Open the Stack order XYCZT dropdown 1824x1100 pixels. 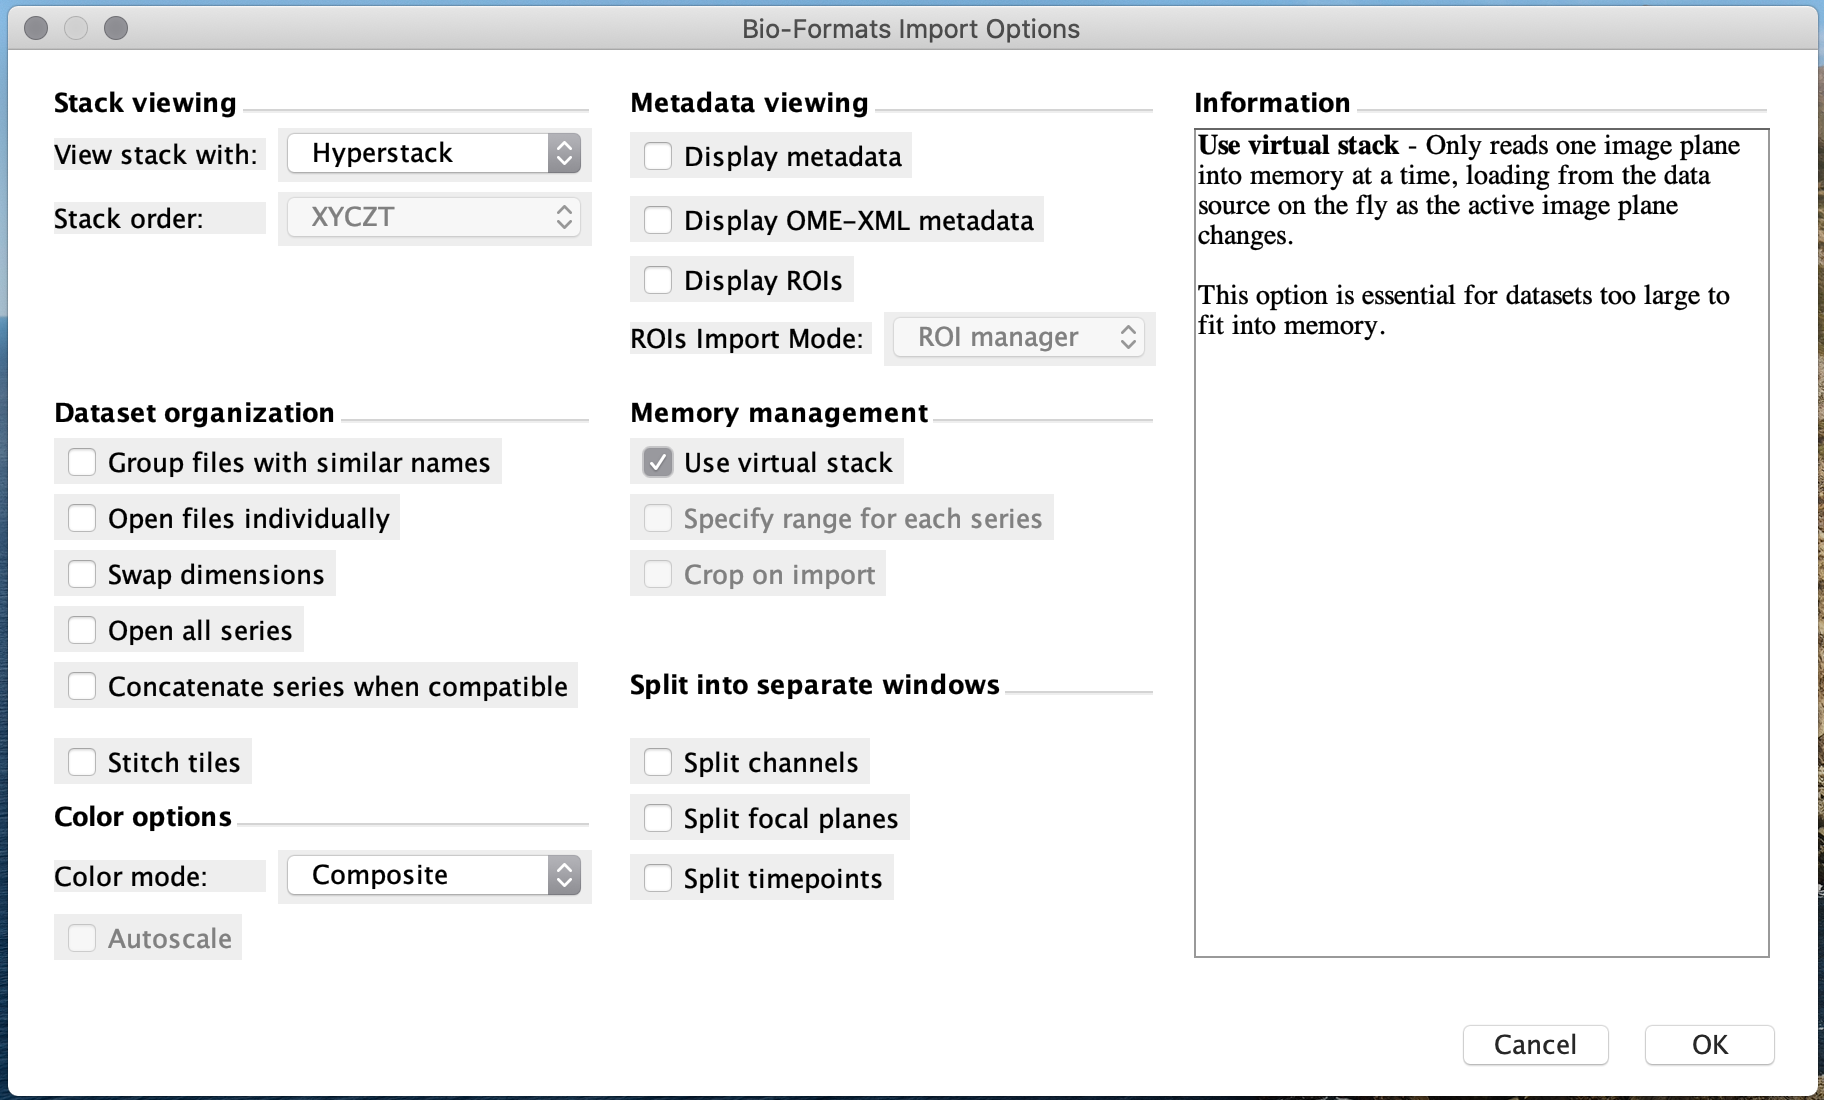click(x=434, y=217)
